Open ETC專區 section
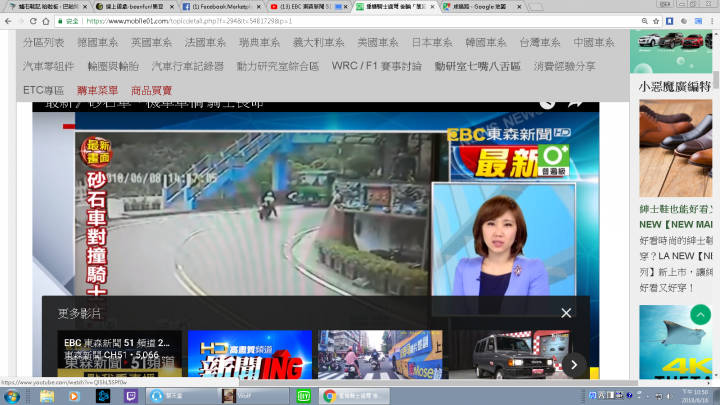This screenshot has height=405, width=720. [44, 90]
